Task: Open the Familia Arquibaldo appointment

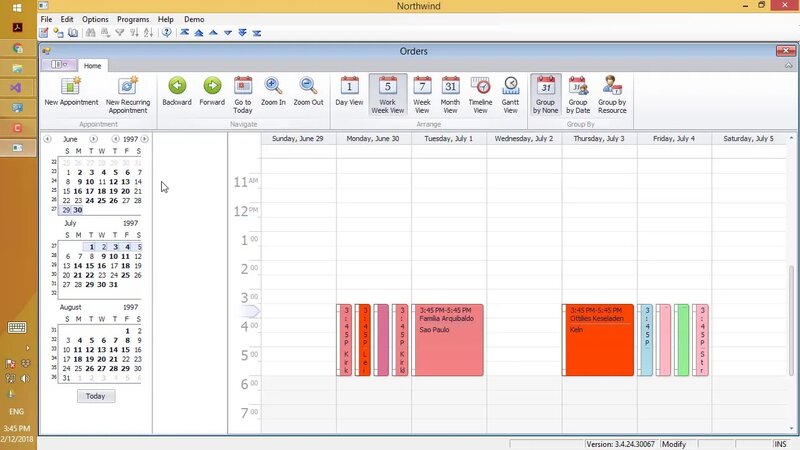Action: pos(447,340)
